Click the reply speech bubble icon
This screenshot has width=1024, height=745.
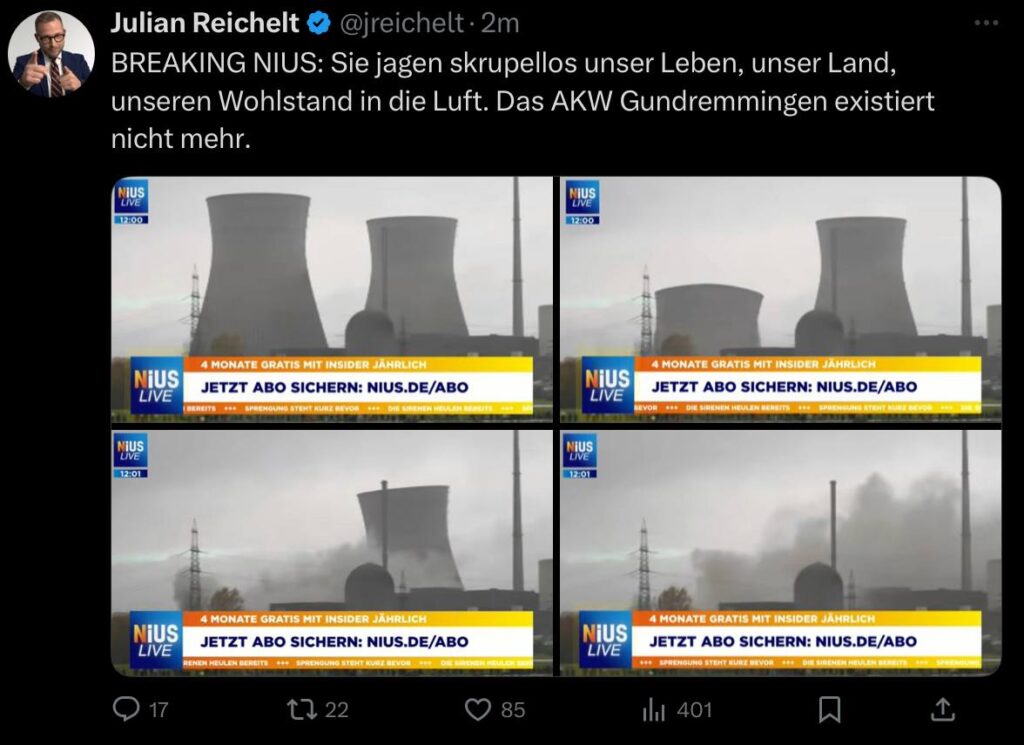pos(125,709)
